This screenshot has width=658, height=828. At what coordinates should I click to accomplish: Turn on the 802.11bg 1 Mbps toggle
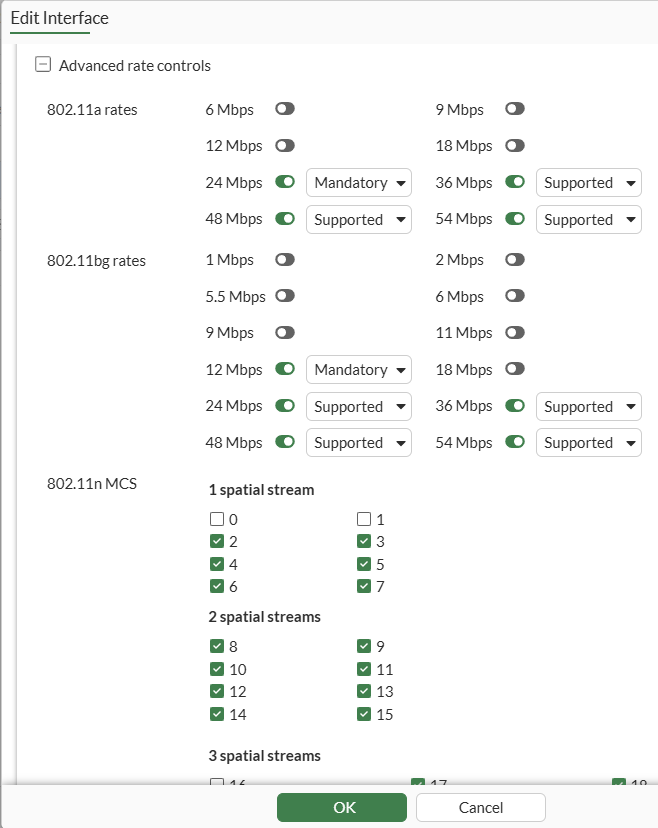pyautogui.click(x=285, y=260)
